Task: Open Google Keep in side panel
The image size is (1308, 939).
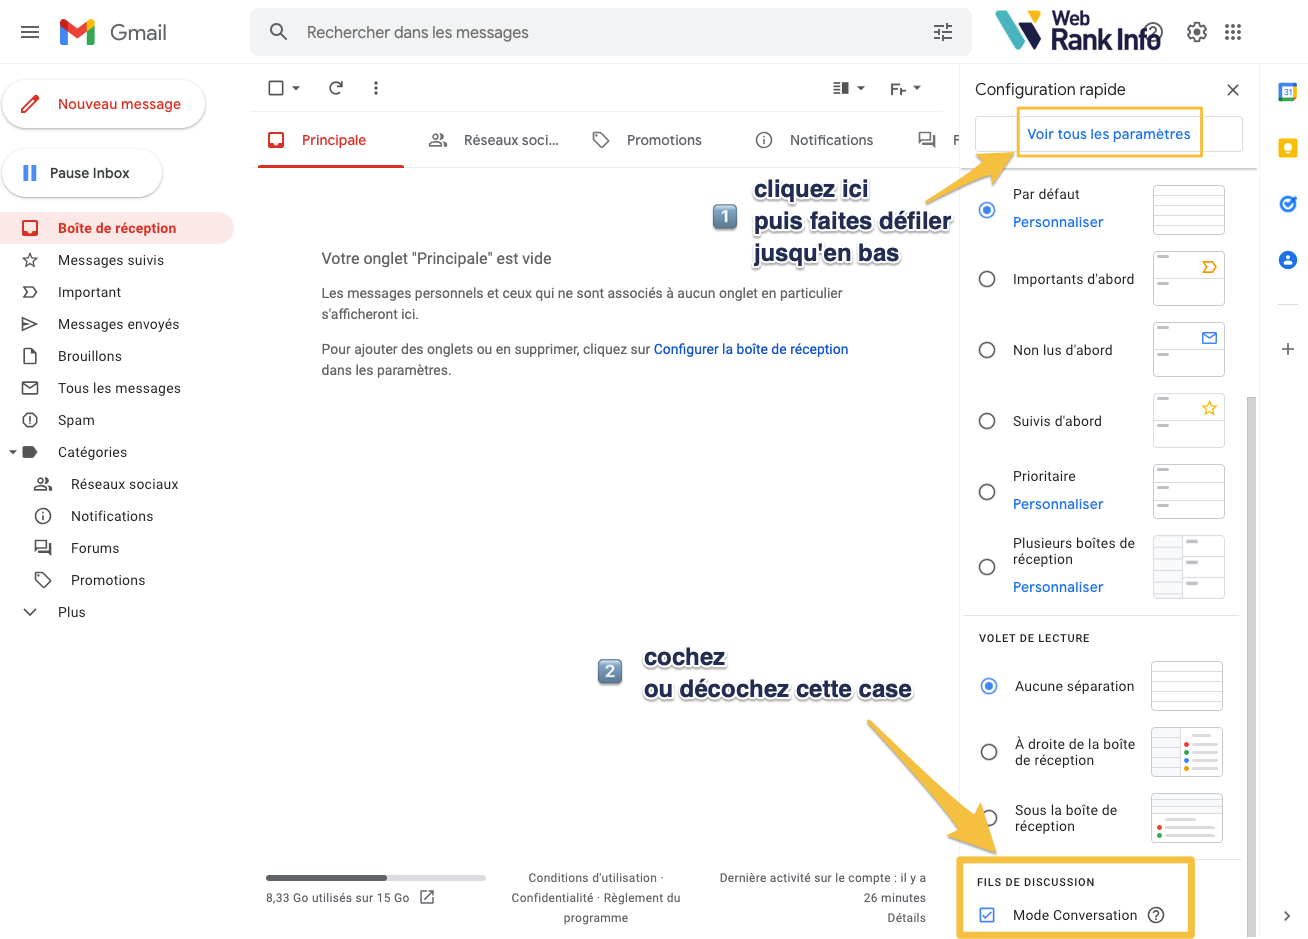Action: point(1287,148)
